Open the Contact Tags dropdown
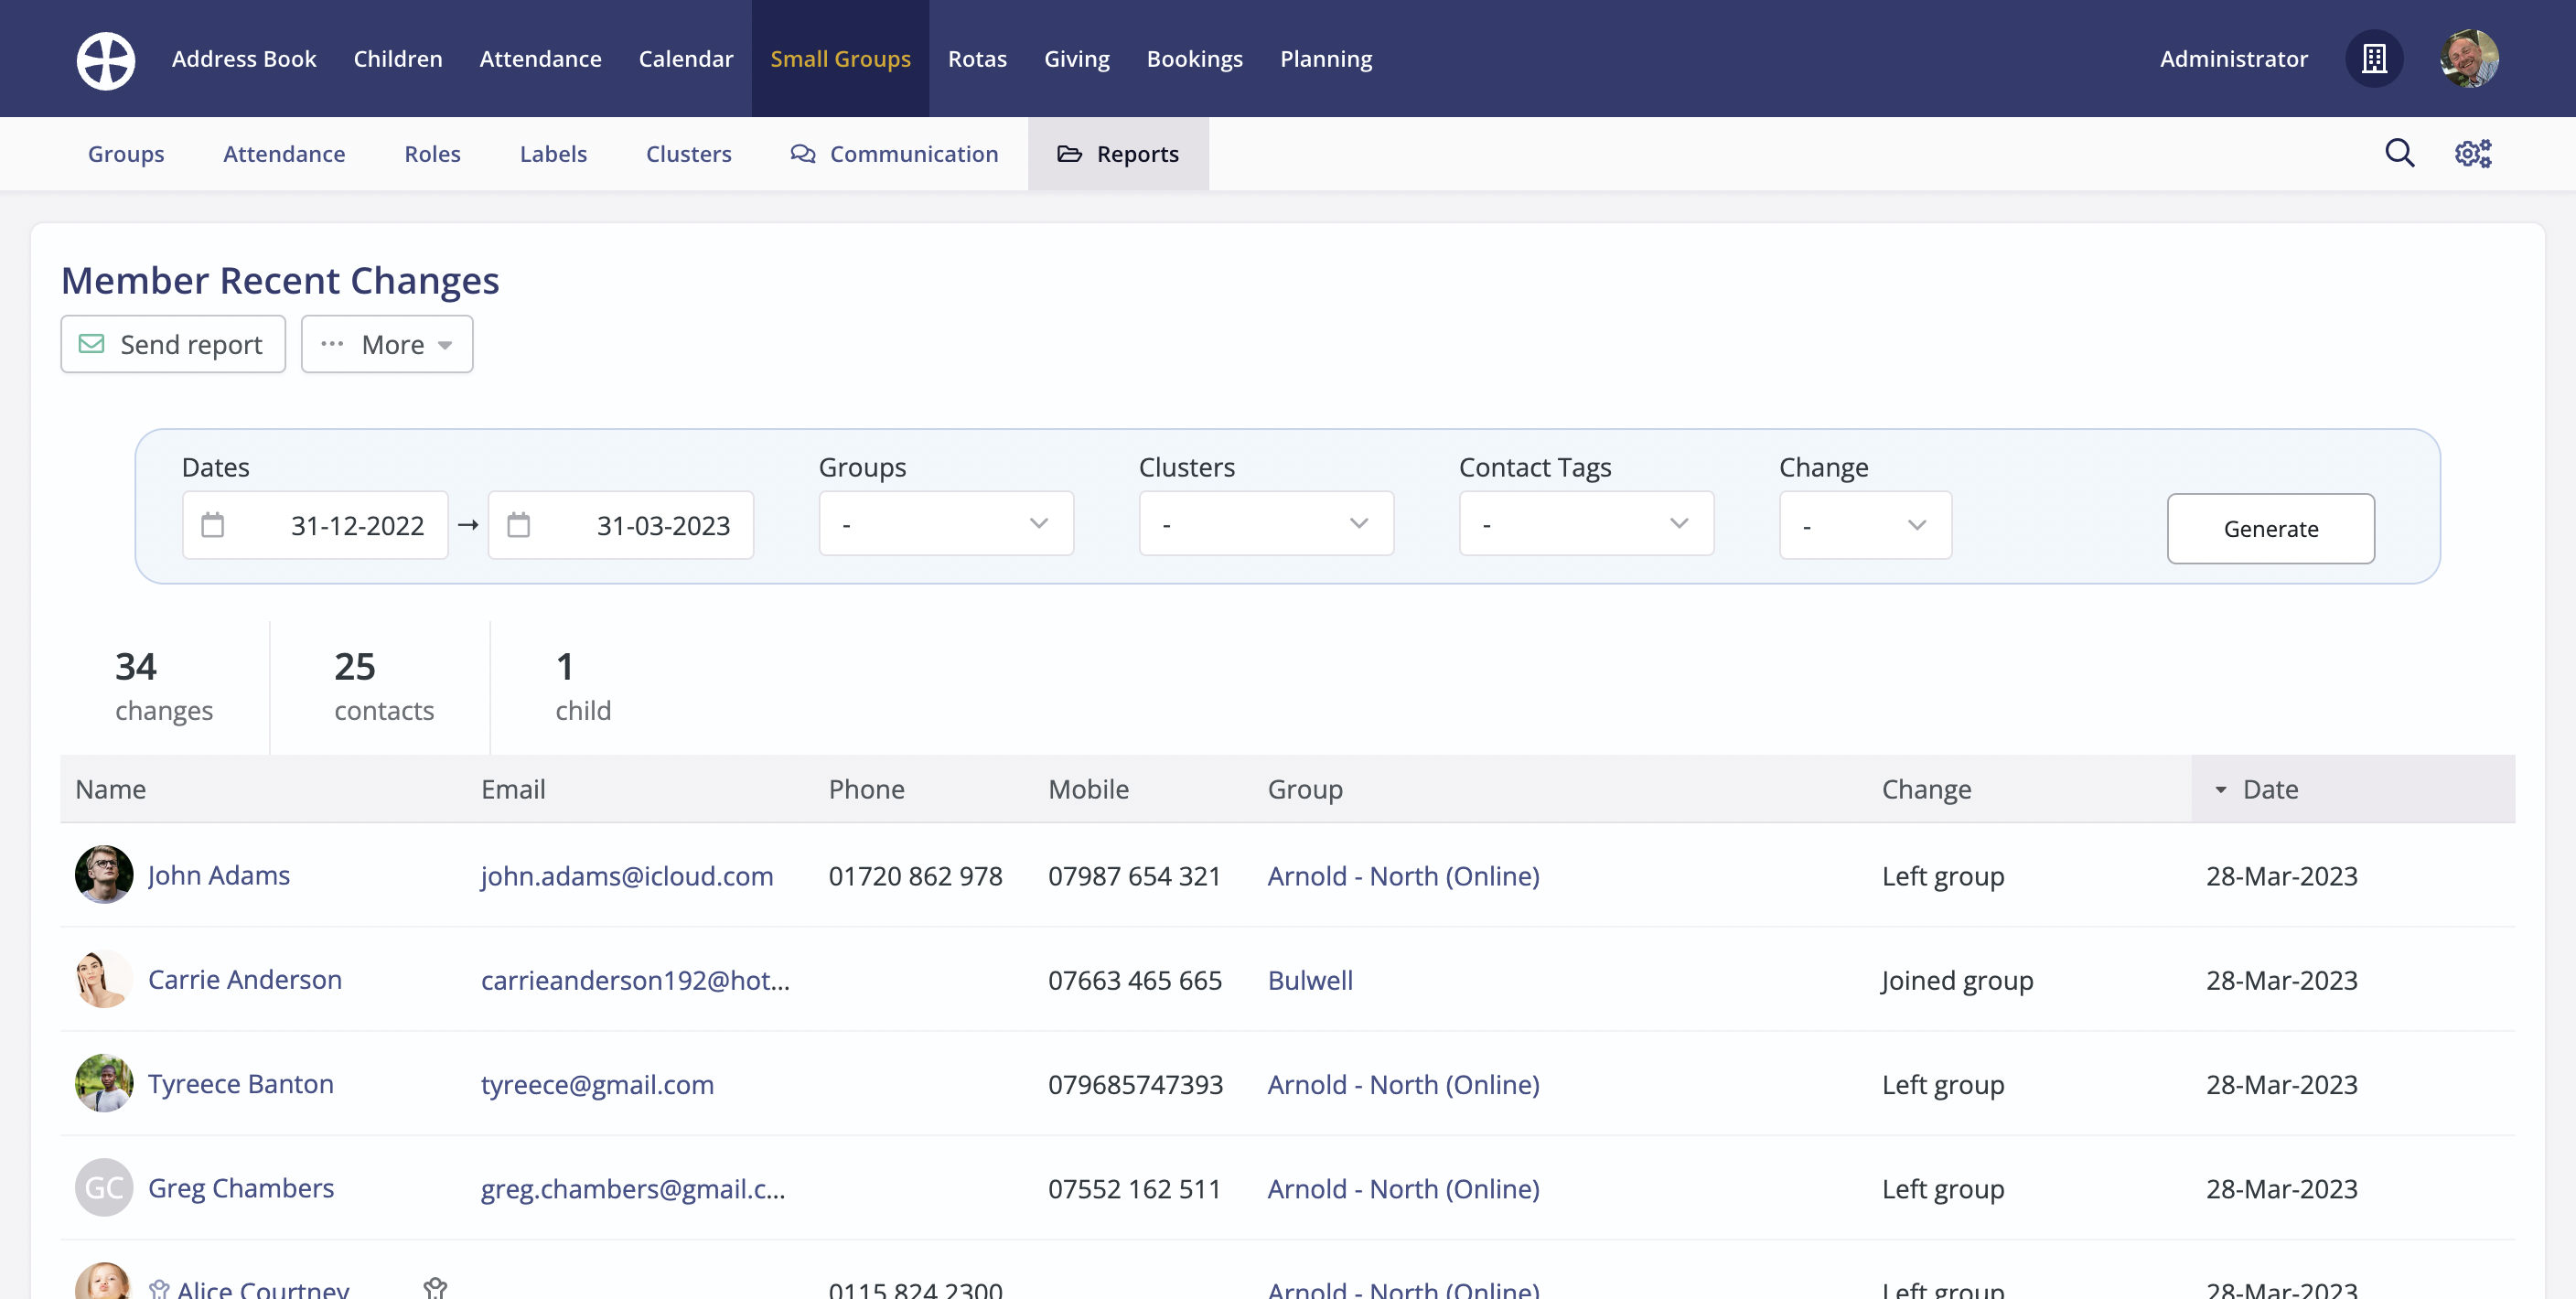 1585,524
